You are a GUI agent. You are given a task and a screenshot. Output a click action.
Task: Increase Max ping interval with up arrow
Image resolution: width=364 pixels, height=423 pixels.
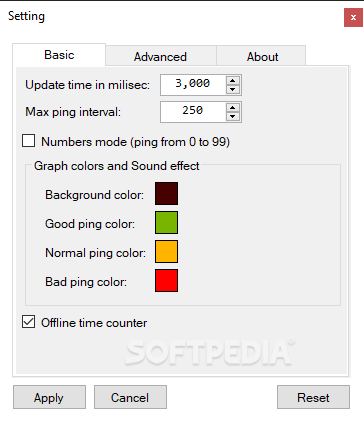[233, 107]
